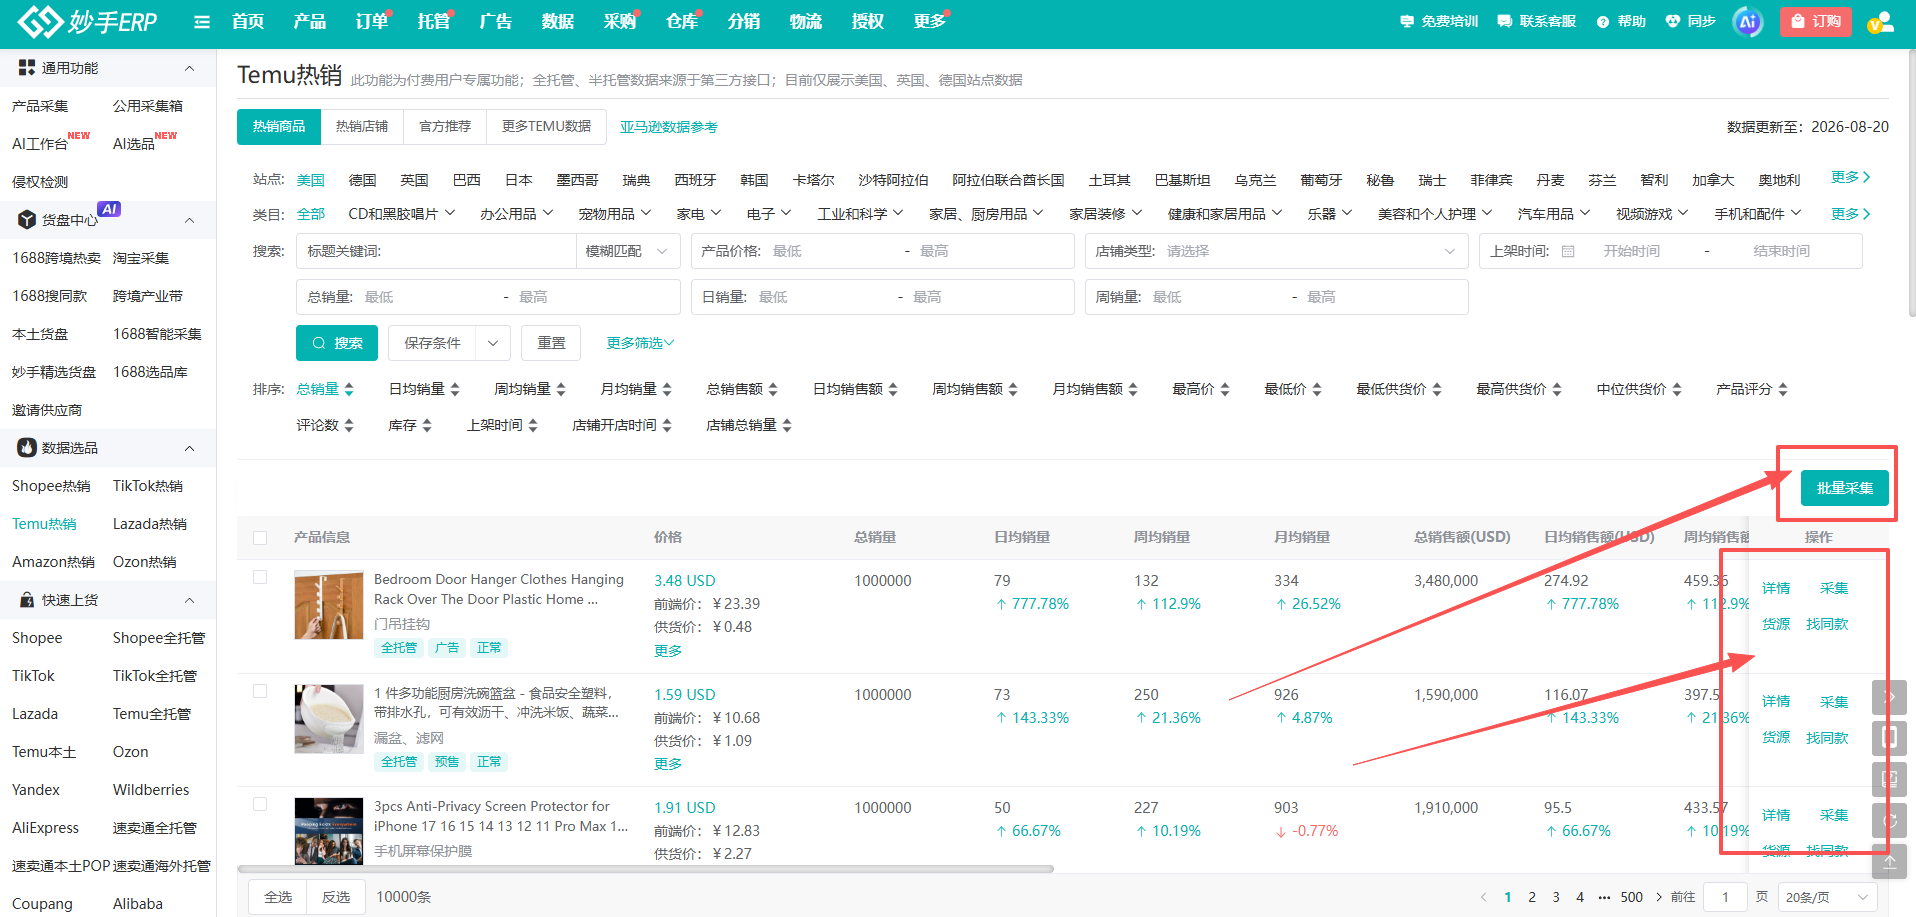Toggle the sidebar hamburger menu icon
The height and width of the screenshot is (917, 1916).
click(x=202, y=22)
